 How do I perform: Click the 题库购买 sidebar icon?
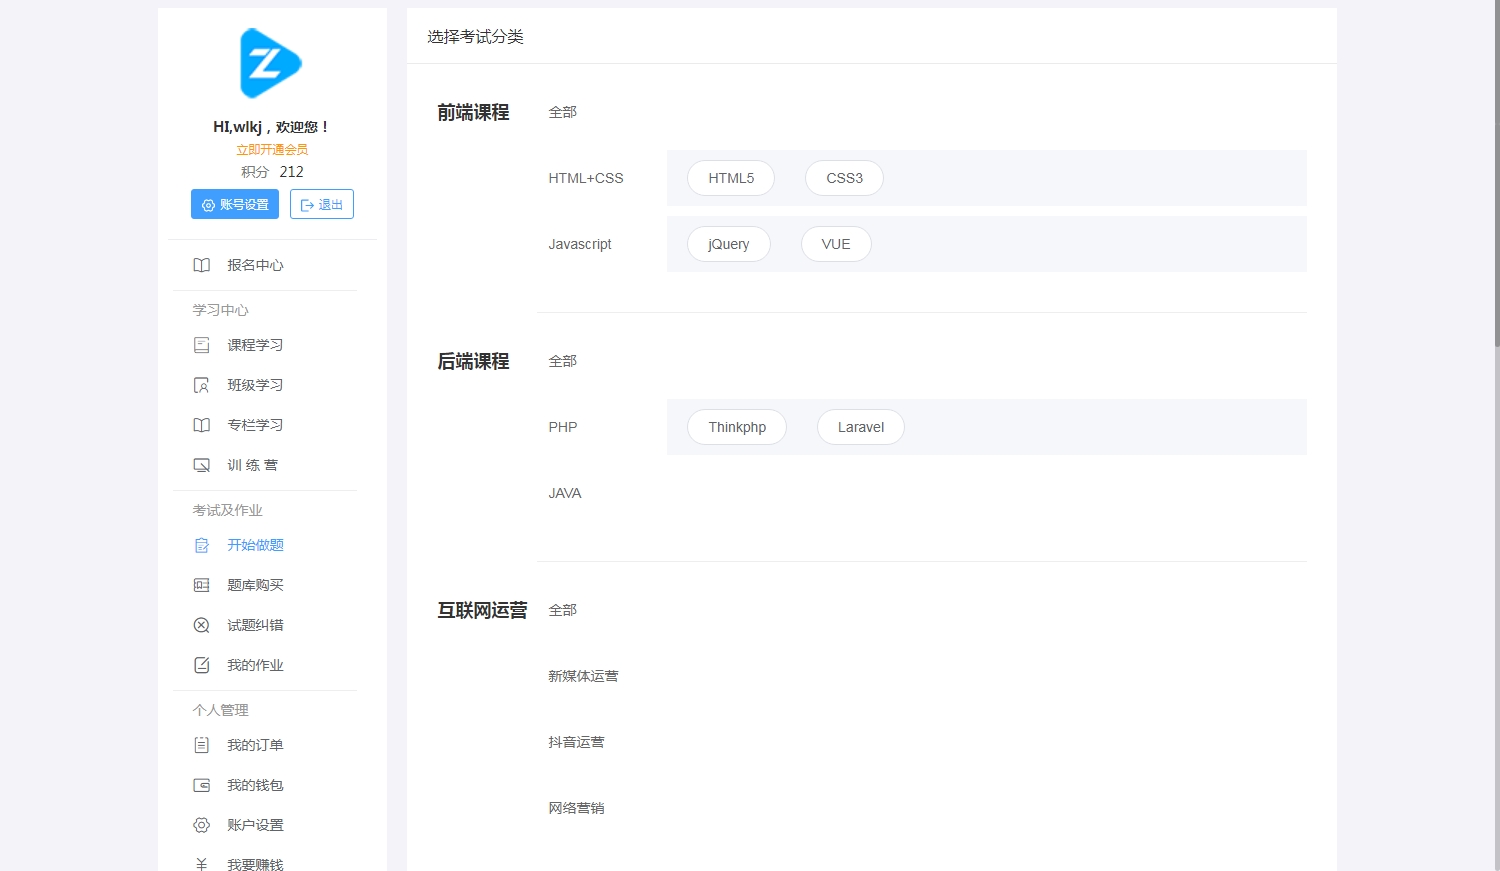[x=201, y=585]
